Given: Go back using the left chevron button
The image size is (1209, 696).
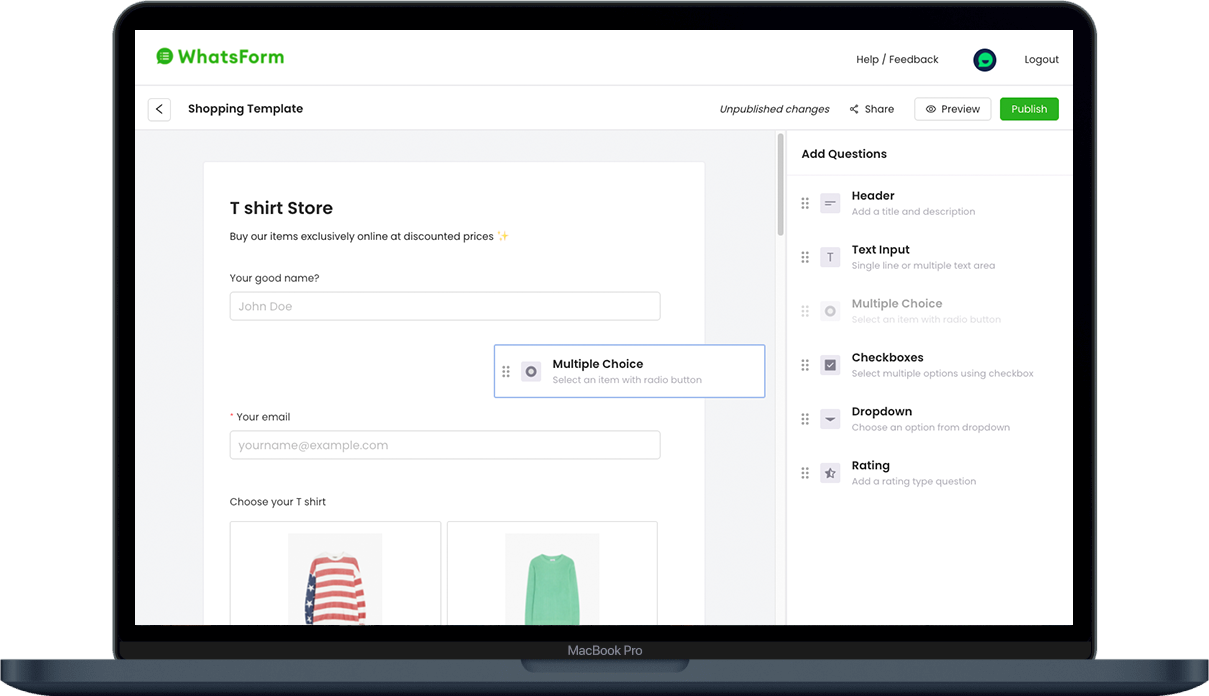Looking at the screenshot, I should coord(159,109).
